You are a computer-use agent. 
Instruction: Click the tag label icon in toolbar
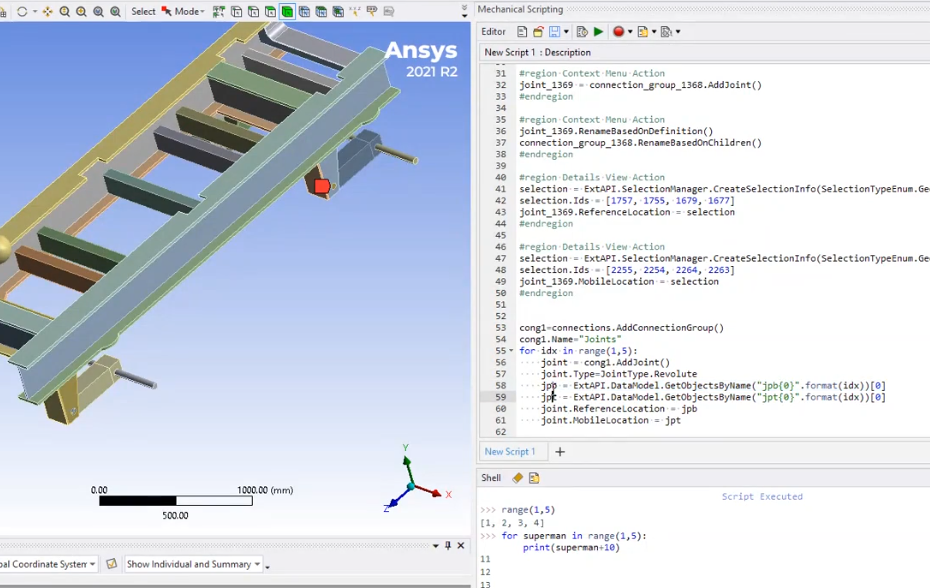pyautogui.click(x=372, y=11)
